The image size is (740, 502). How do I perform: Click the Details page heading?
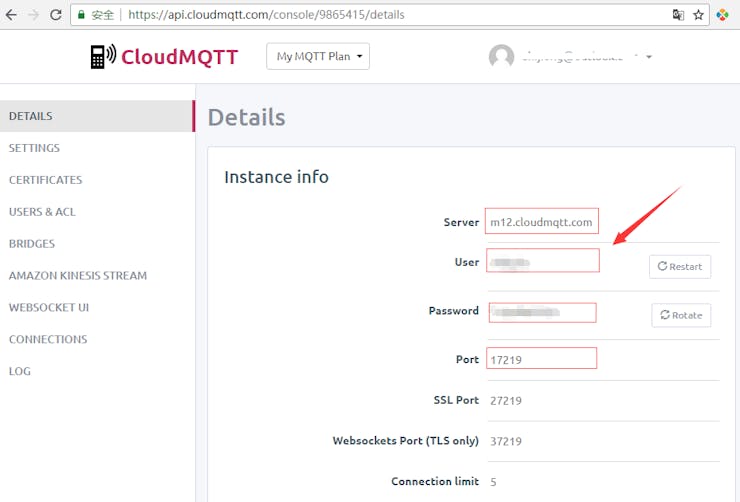click(246, 117)
